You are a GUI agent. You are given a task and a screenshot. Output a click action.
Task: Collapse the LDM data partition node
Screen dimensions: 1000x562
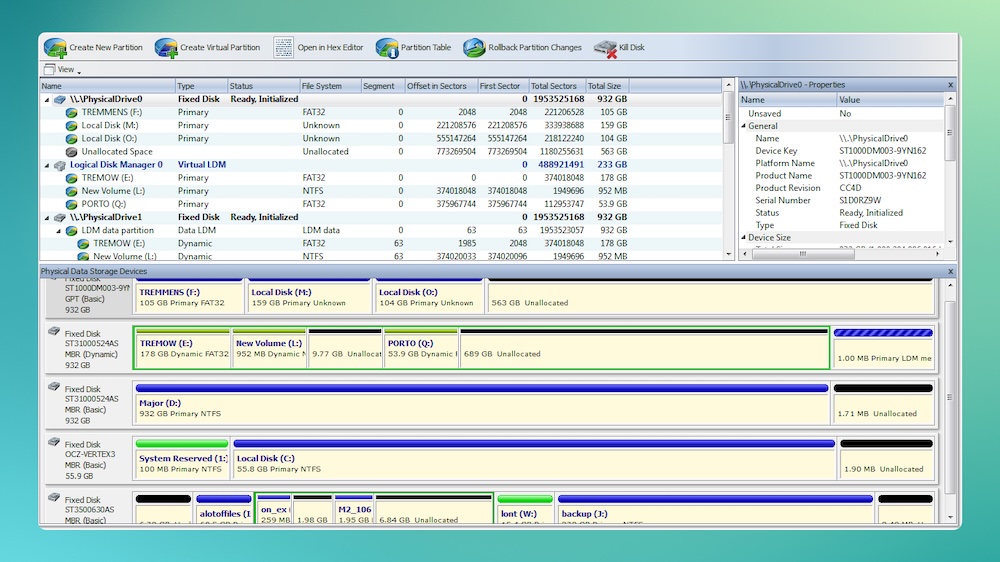(58, 230)
